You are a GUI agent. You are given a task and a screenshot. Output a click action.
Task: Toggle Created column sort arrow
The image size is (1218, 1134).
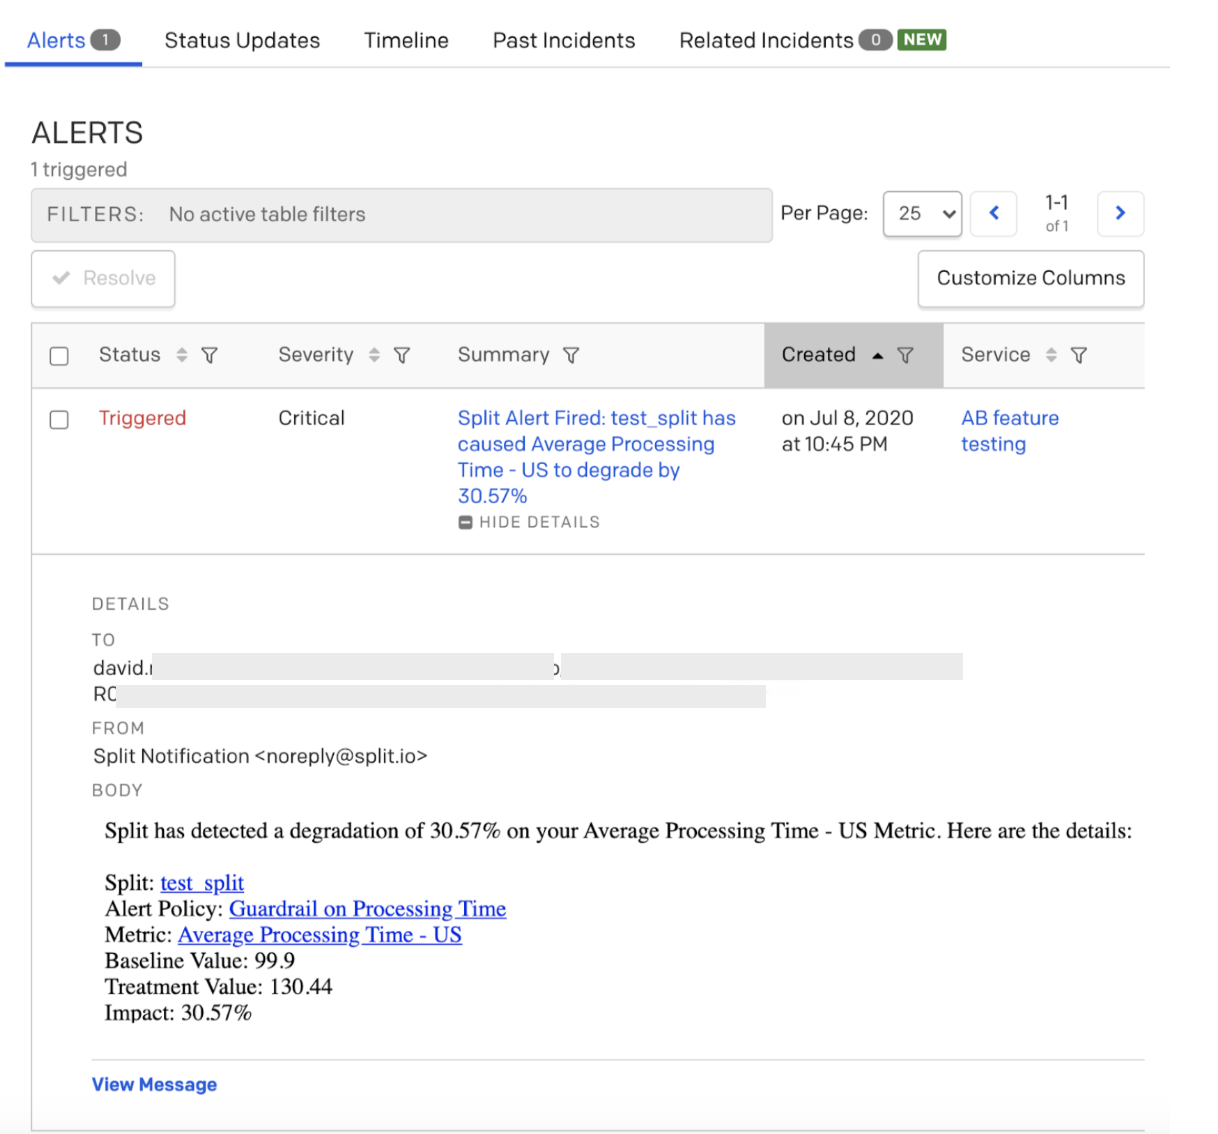(x=877, y=355)
